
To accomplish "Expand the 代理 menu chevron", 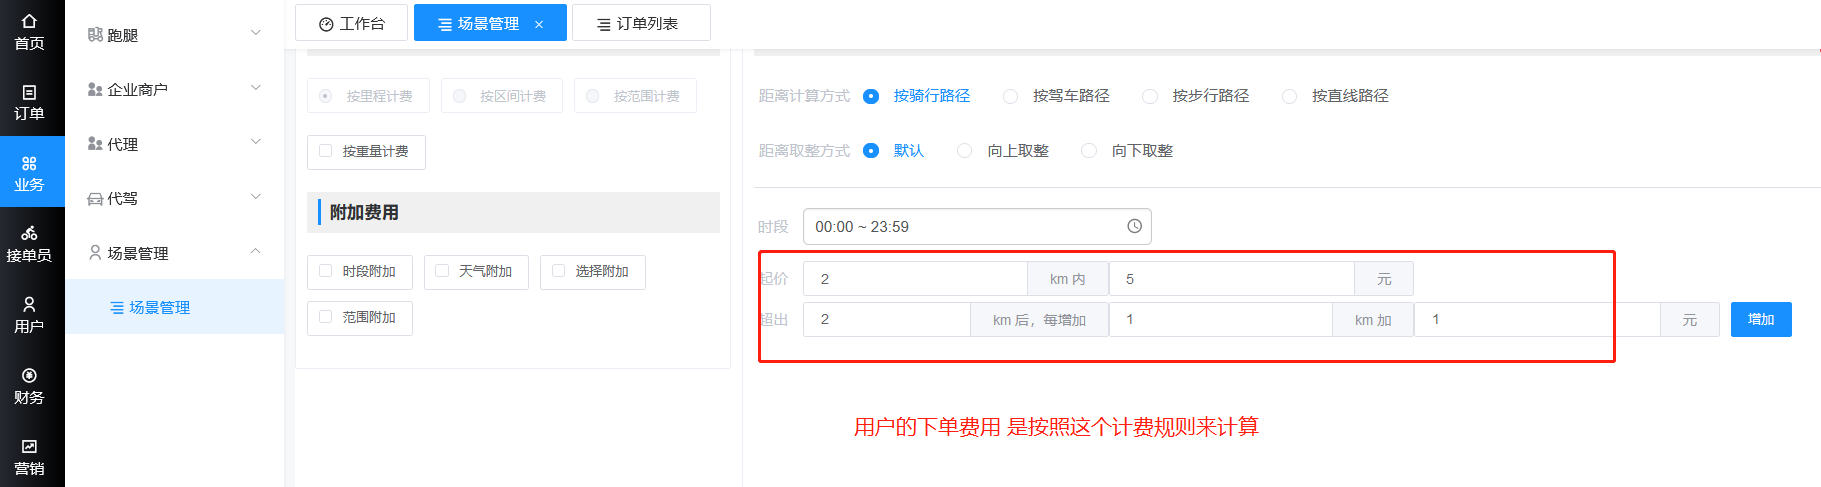I will tap(256, 143).
